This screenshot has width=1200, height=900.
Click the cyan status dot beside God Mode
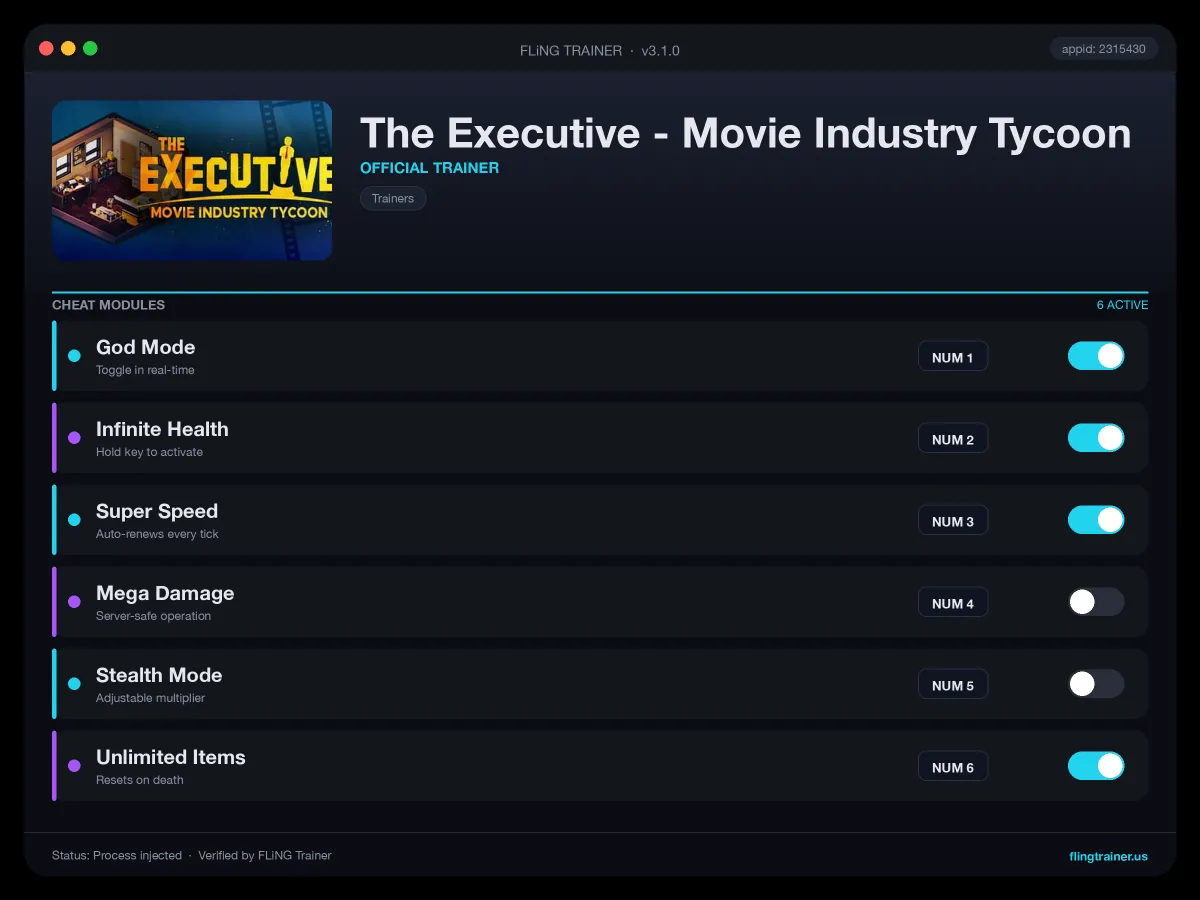pyautogui.click(x=74, y=356)
